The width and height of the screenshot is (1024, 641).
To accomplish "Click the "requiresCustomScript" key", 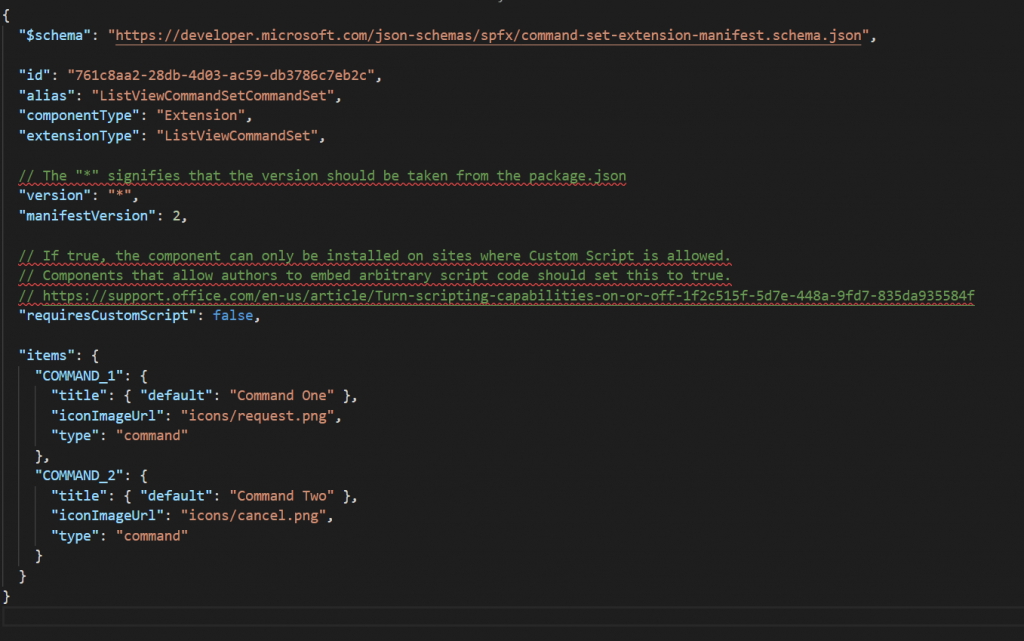I will click(107, 315).
